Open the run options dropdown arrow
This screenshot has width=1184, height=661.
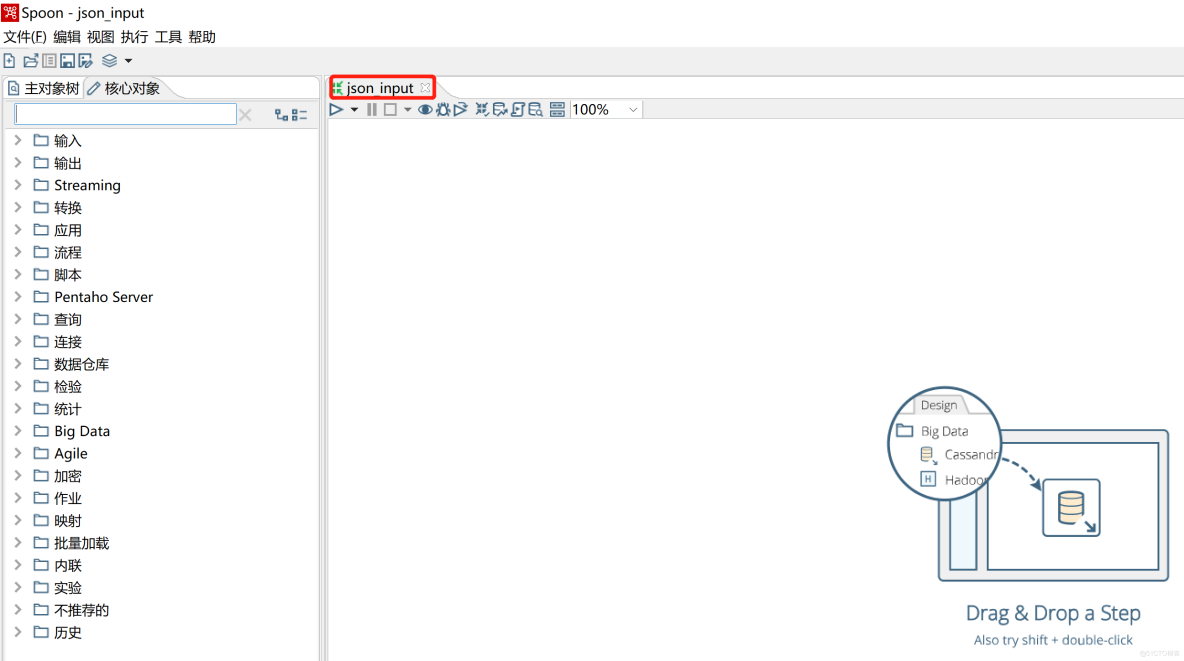[x=354, y=110]
